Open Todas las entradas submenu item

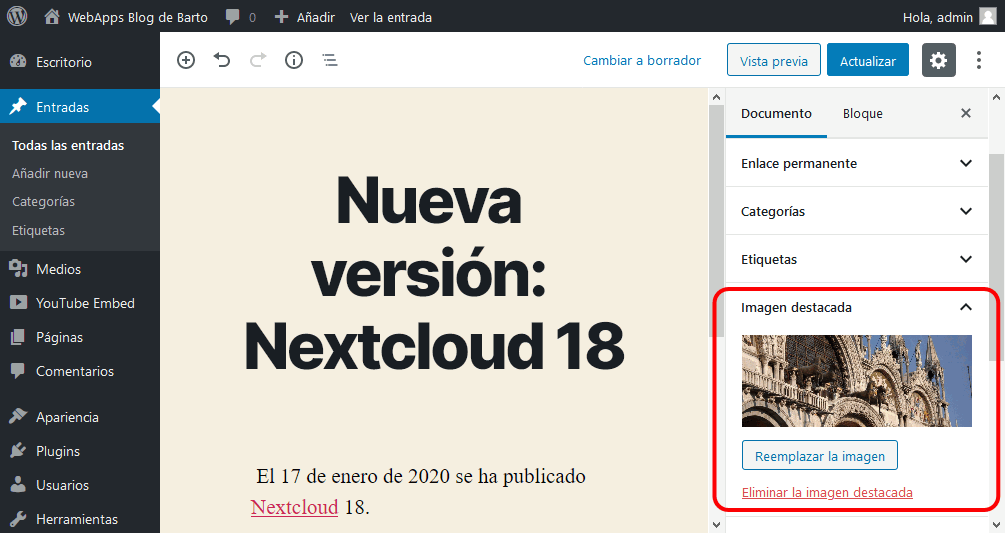tap(68, 145)
